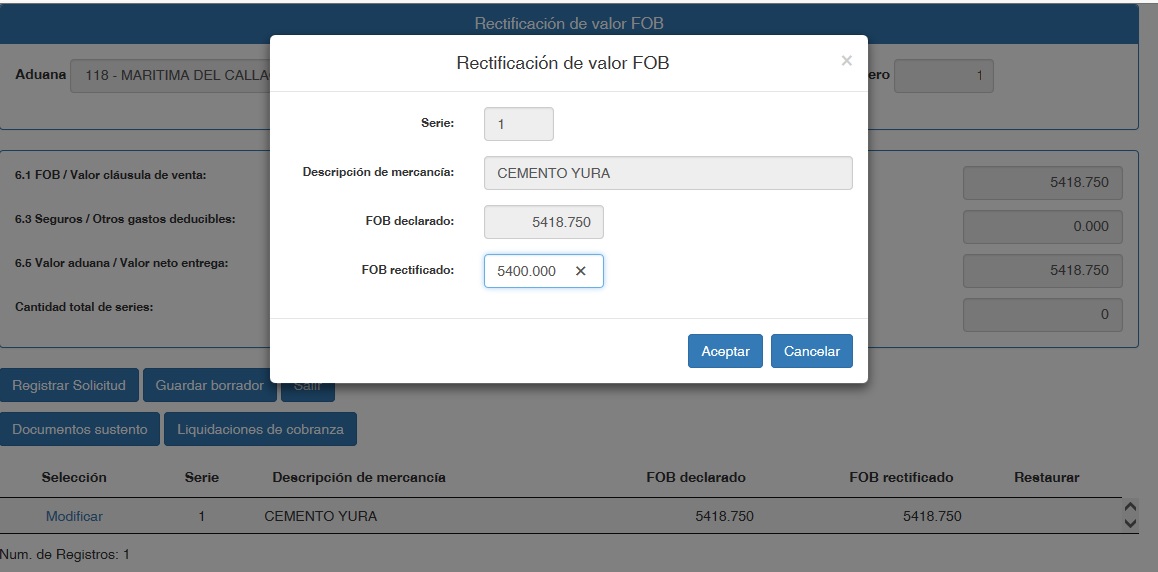Screen dimensions: 1158x572
Task: Click the 6.3 Seguros value field
Action: [1042, 226]
